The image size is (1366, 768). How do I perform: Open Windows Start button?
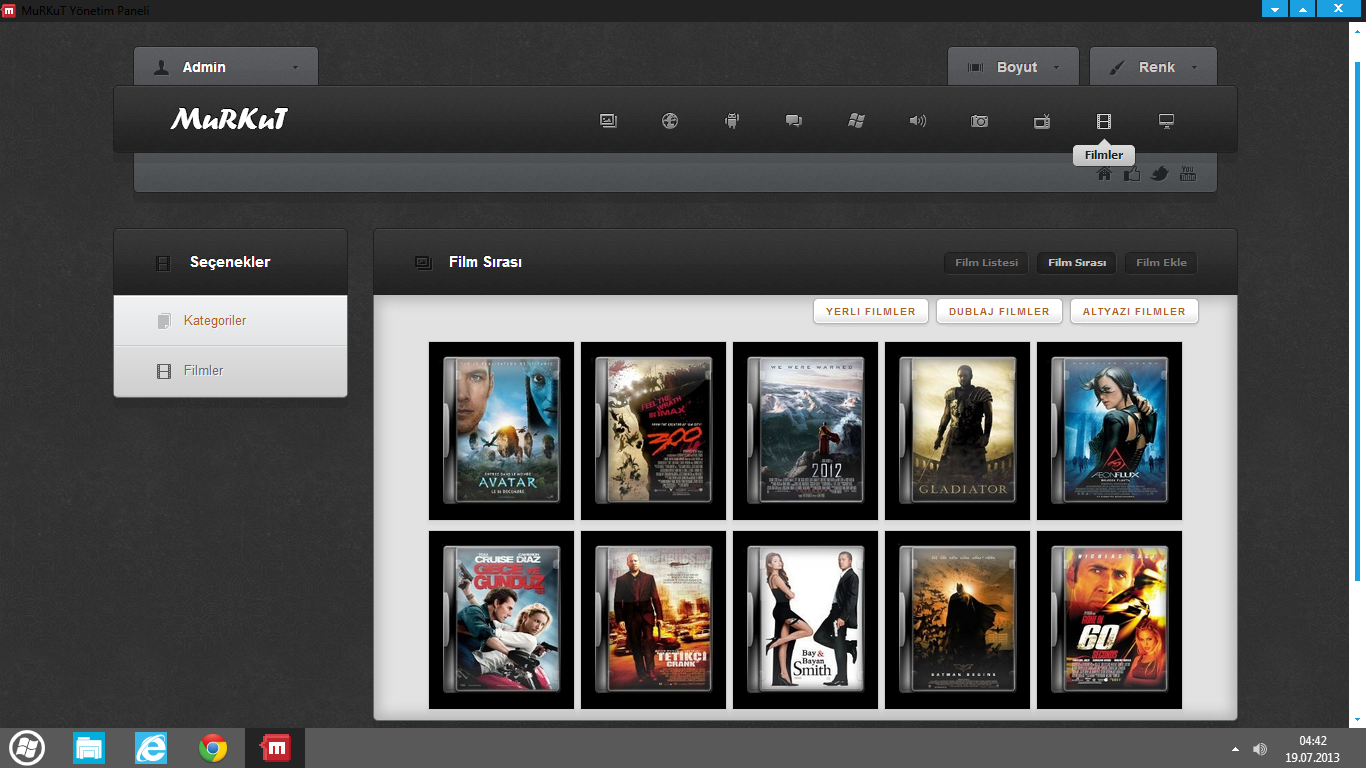pos(27,748)
